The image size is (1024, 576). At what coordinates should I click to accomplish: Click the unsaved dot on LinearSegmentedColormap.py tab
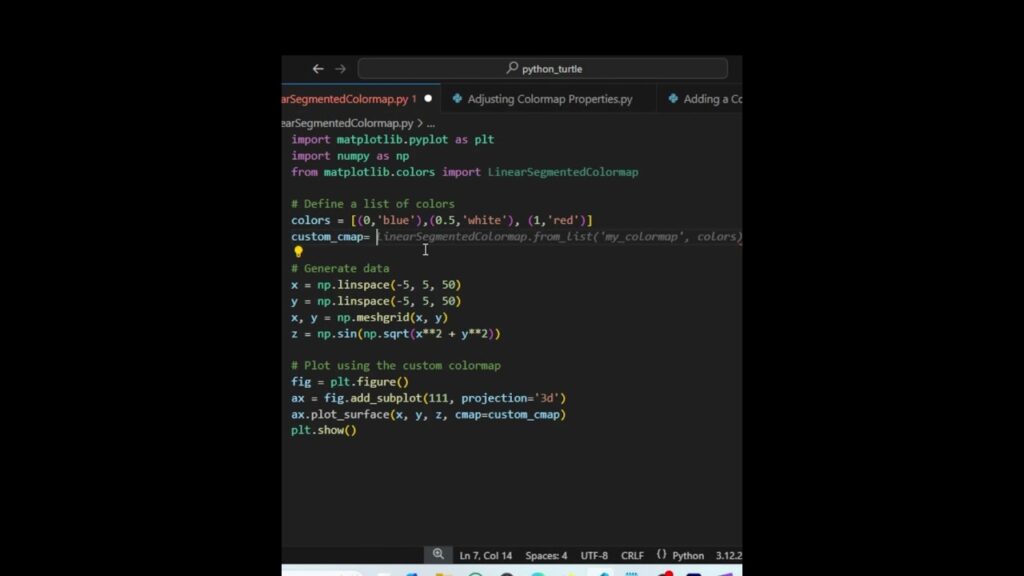428,99
